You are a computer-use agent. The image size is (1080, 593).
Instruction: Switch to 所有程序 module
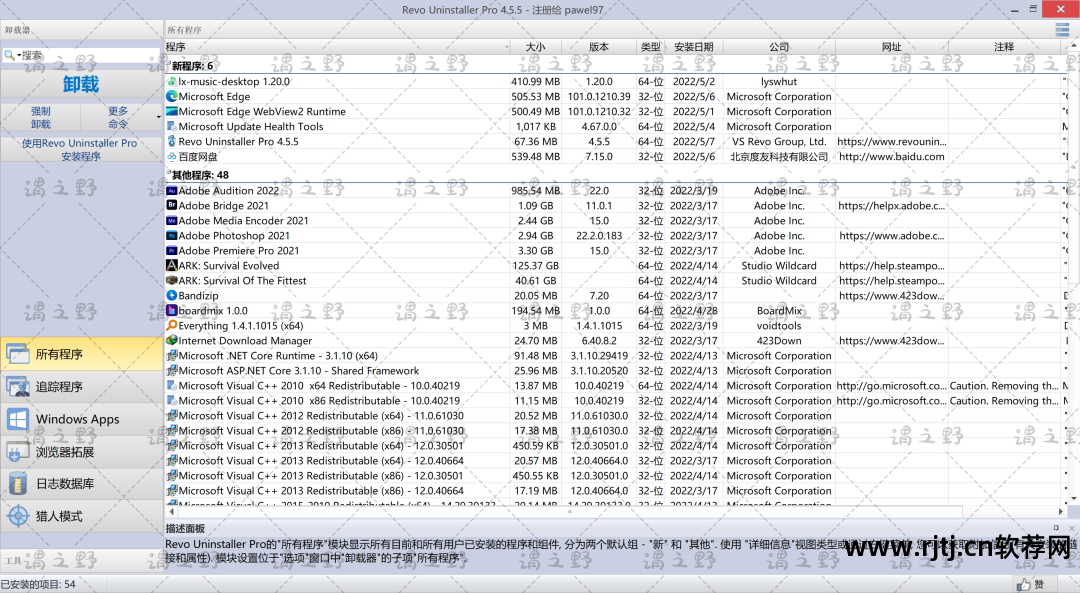click(x=81, y=354)
